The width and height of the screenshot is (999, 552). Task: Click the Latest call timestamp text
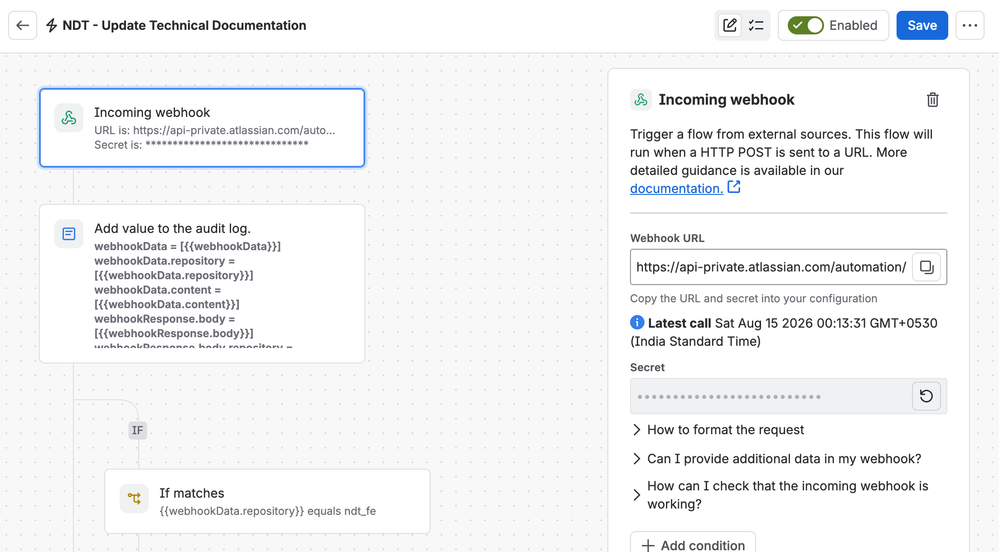coord(784,332)
